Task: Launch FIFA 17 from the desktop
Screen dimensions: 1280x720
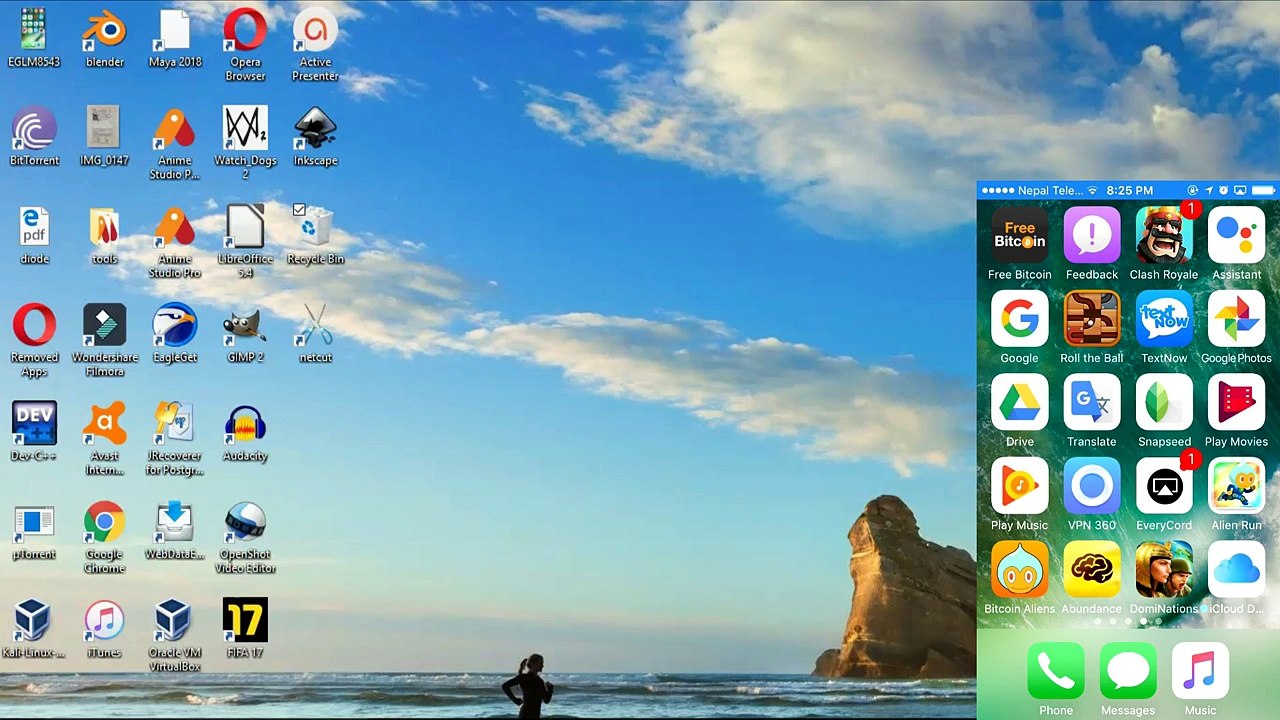Action: (x=245, y=621)
